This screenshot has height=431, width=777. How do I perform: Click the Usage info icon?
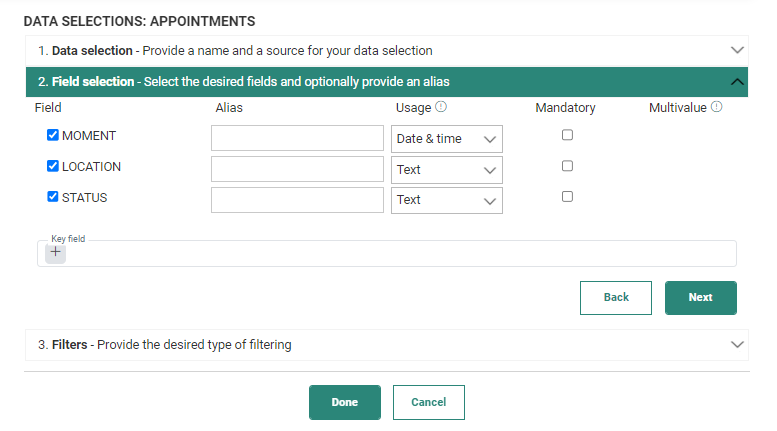point(441,107)
